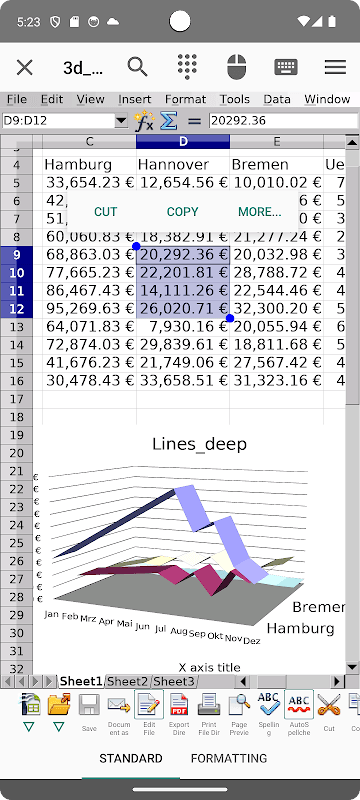Open the search magnifier in top bar
The image size is (360, 800).
[137, 67]
